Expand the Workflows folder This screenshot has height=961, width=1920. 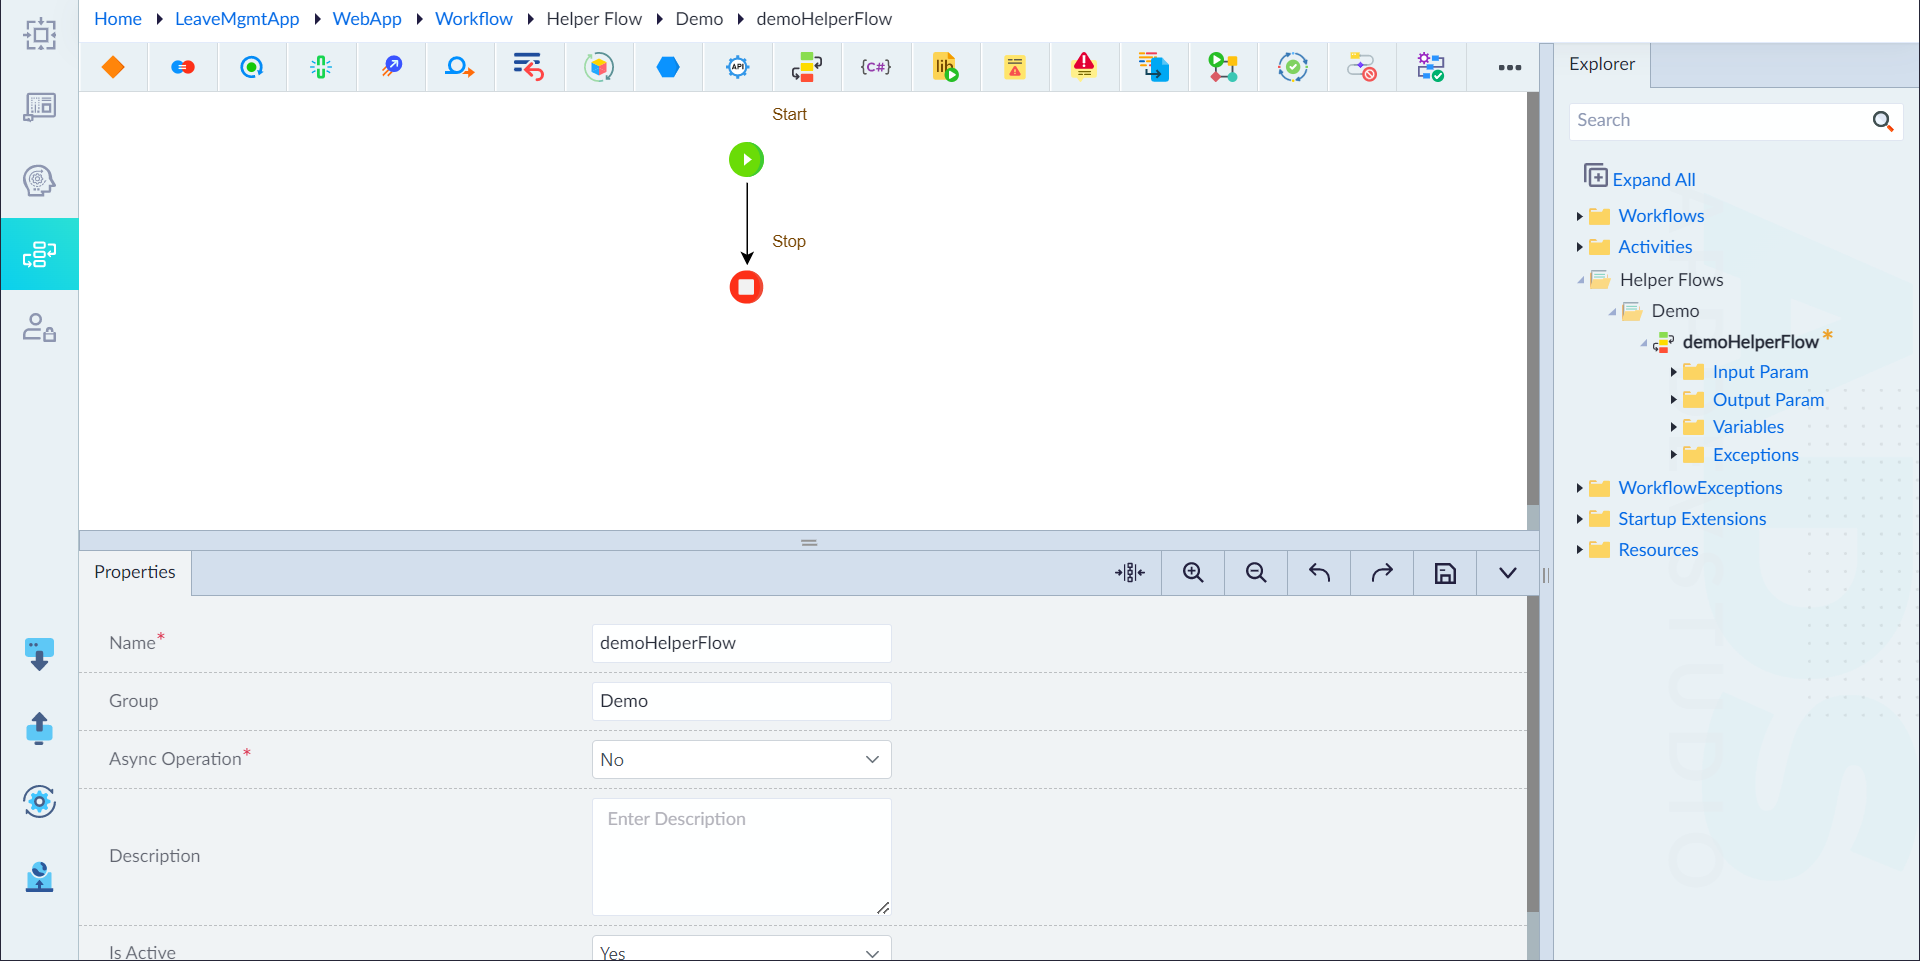[x=1579, y=216]
